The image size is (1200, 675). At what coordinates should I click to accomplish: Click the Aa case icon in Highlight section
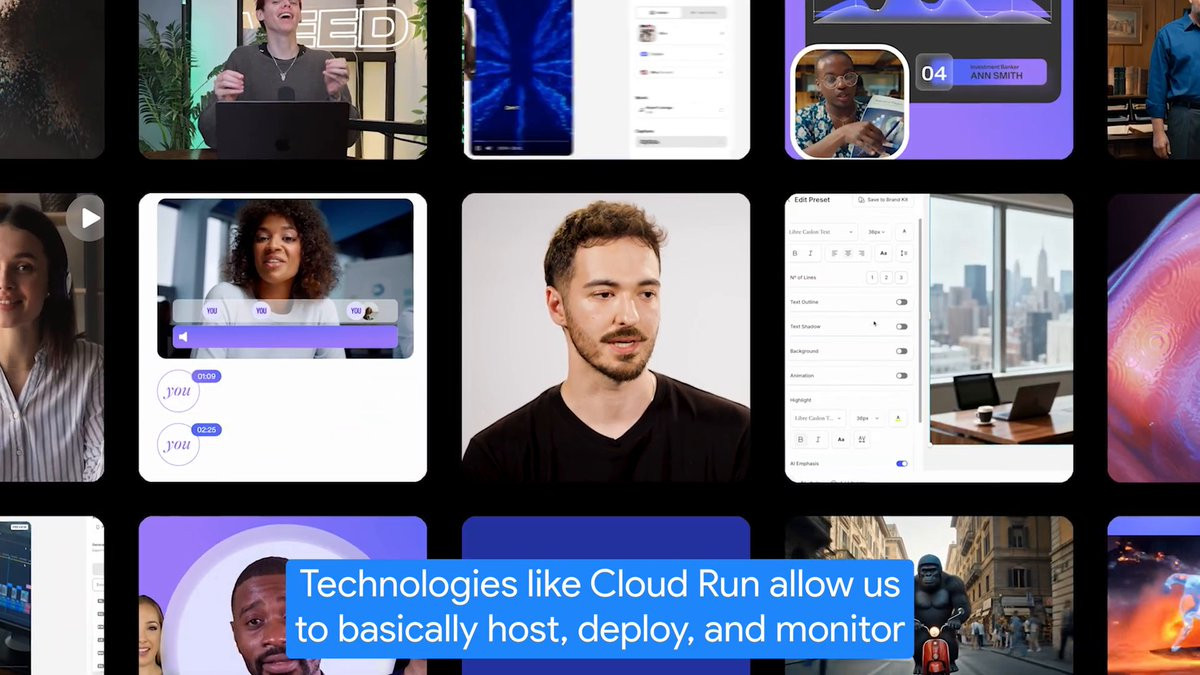click(841, 439)
